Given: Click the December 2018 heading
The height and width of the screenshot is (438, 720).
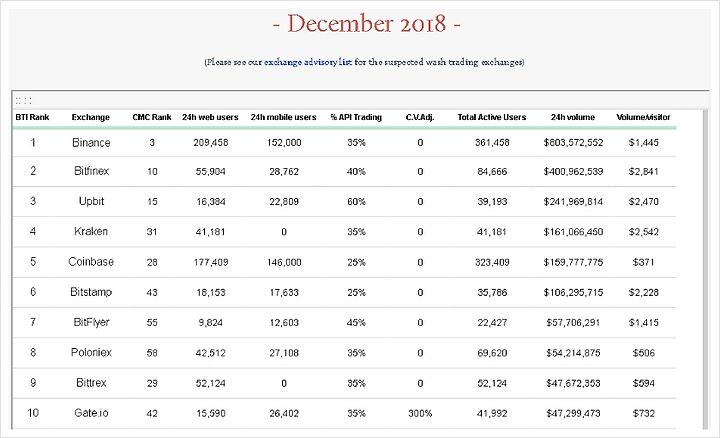Looking at the screenshot, I should click(x=366, y=23).
